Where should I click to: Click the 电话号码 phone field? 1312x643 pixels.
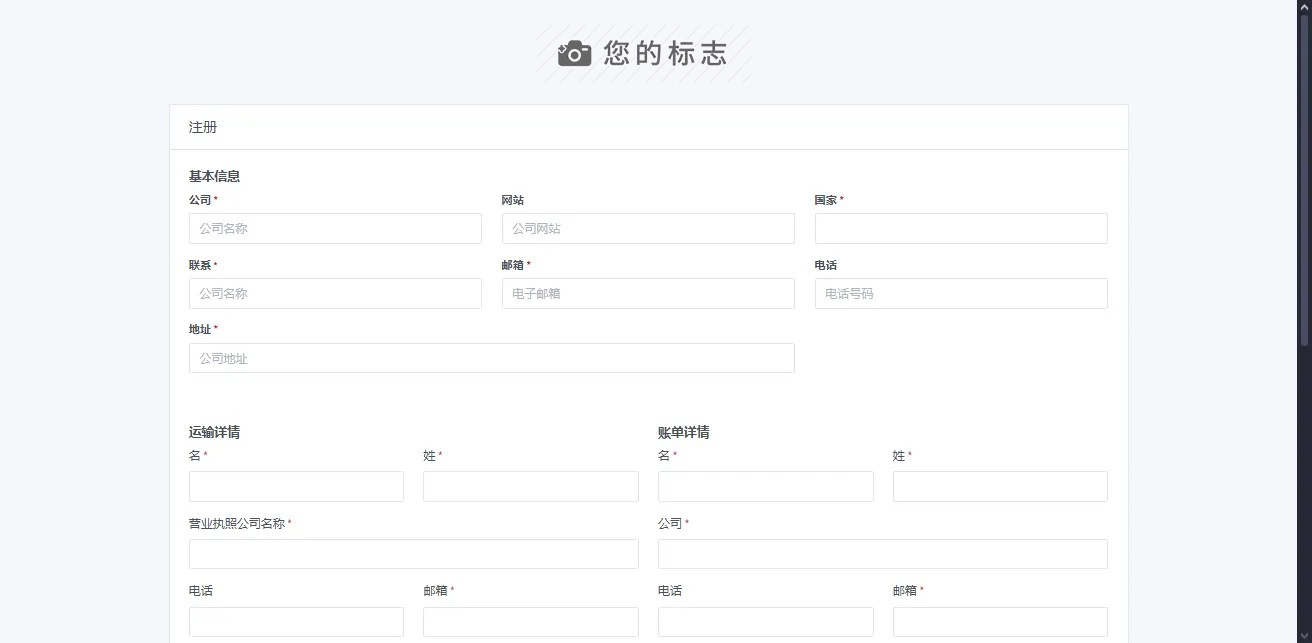[x=961, y=293]
